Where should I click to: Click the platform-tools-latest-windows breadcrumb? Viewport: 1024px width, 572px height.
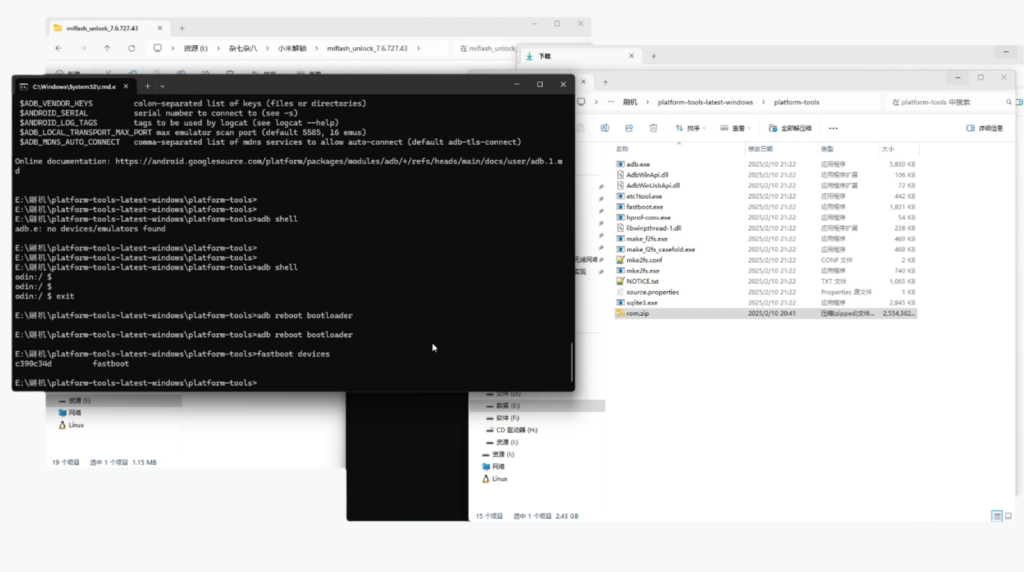pyautogui.click(x=705, y=102)
